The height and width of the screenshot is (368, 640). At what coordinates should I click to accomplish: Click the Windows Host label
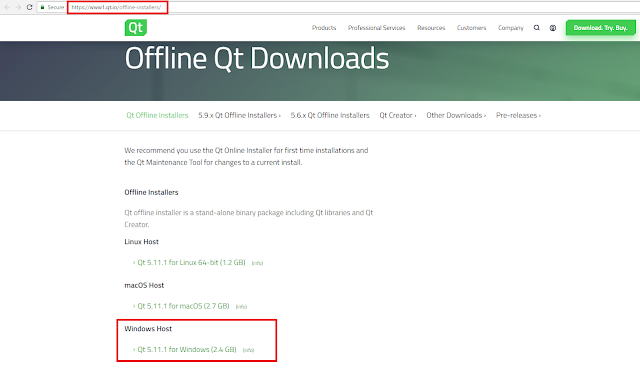148,329
